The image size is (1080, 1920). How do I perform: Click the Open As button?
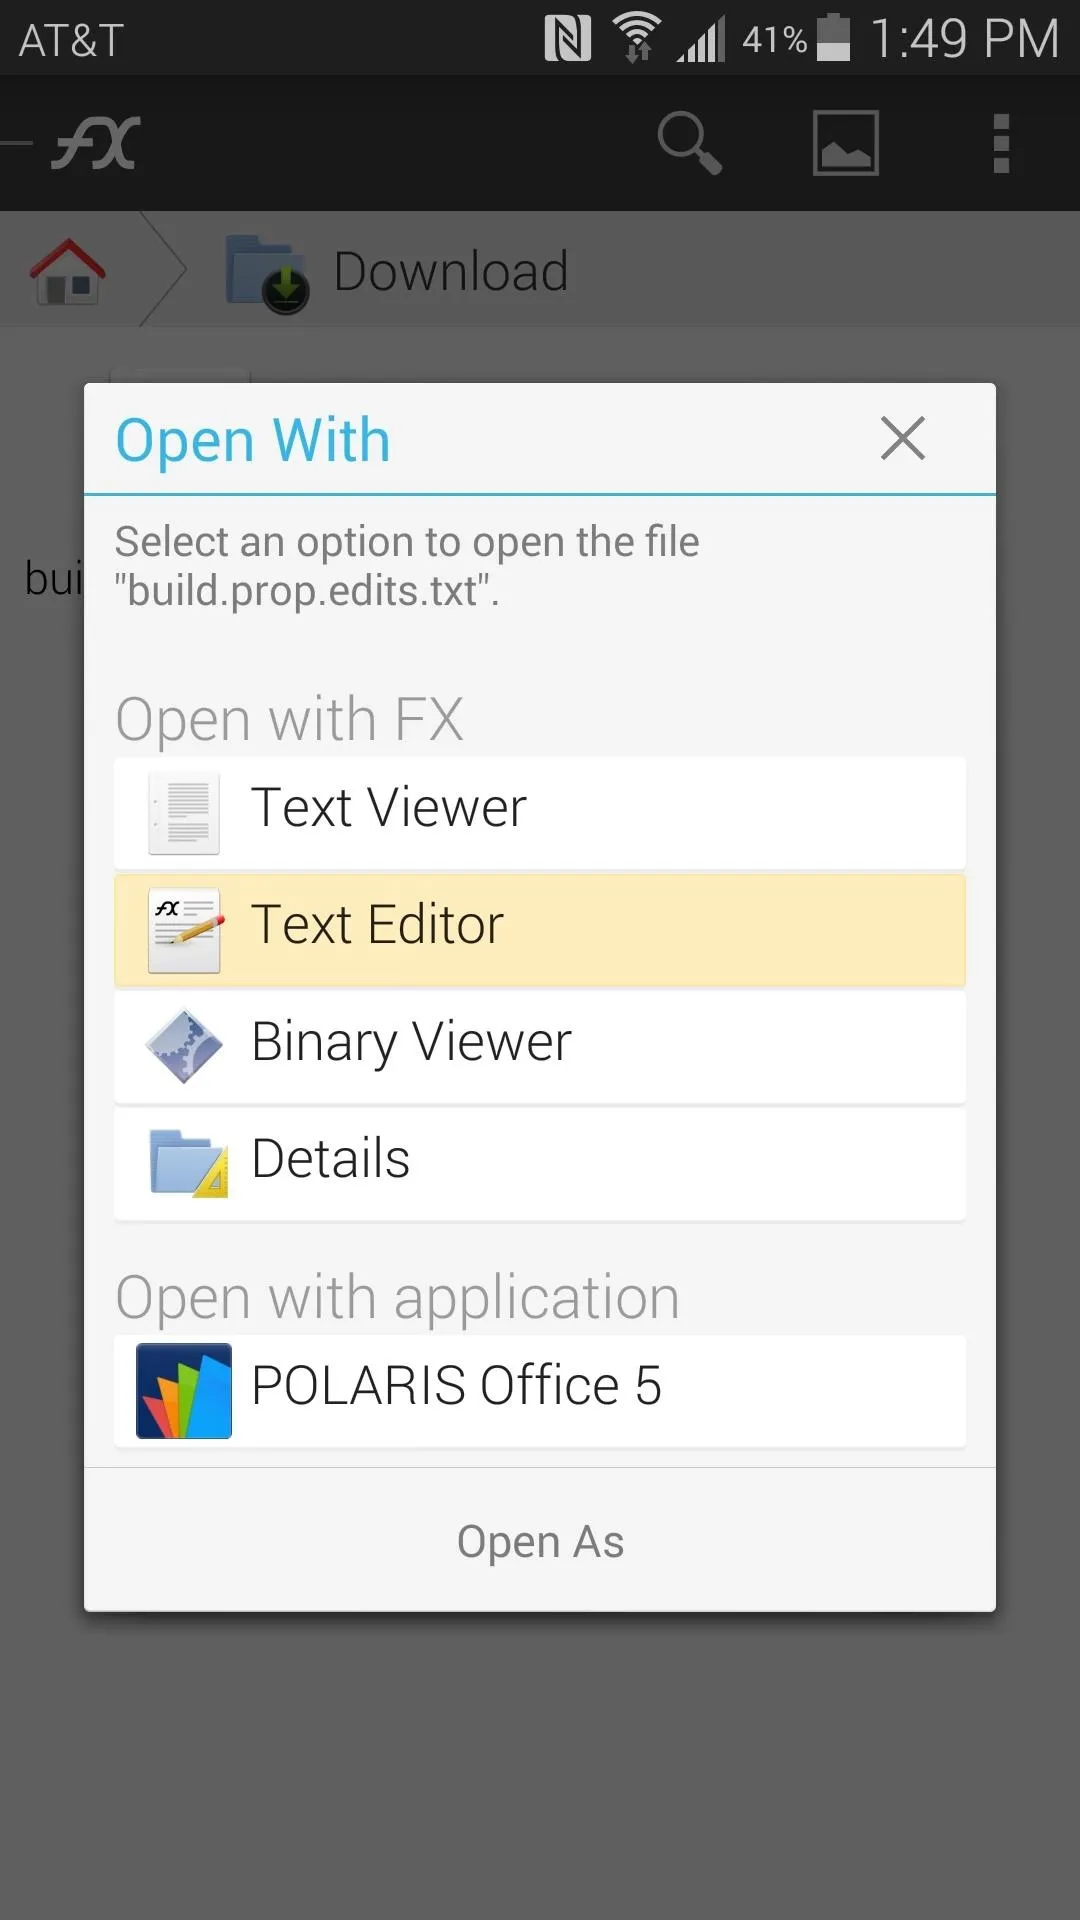(x=540, y=1540)
